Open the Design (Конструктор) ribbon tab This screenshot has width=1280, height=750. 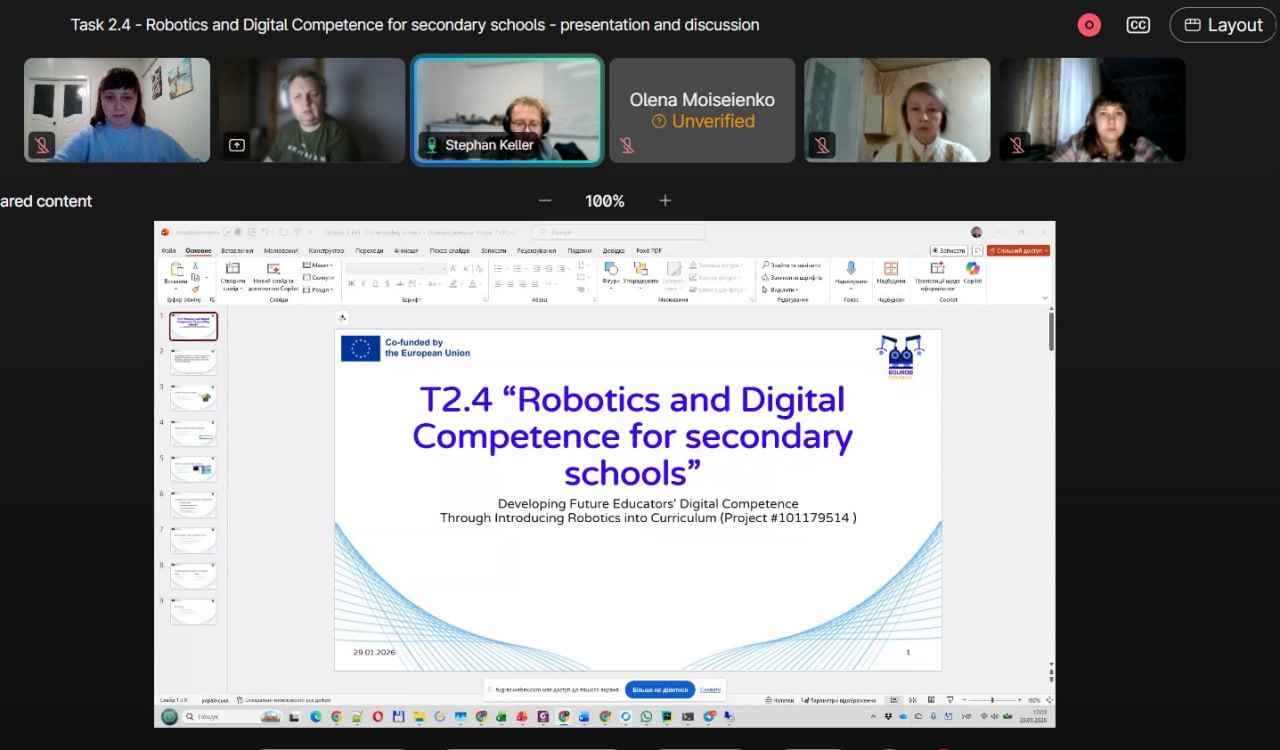[x=326, y=251]
